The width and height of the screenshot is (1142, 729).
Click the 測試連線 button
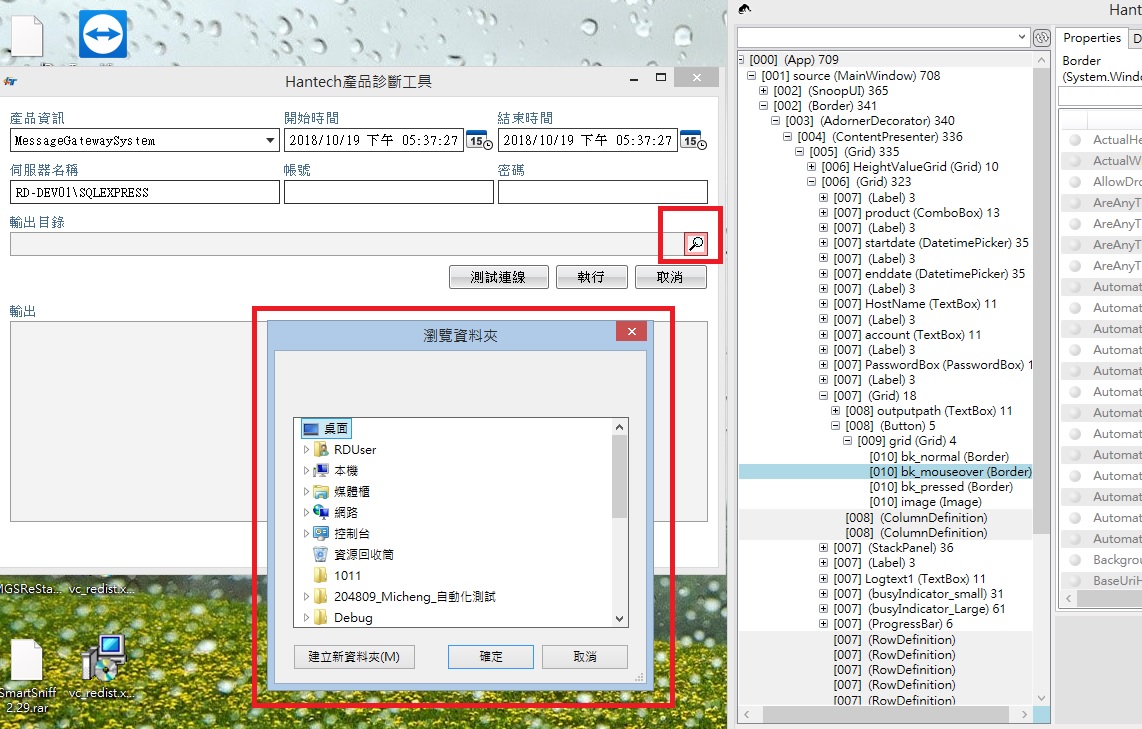click(x=497, y=277)
